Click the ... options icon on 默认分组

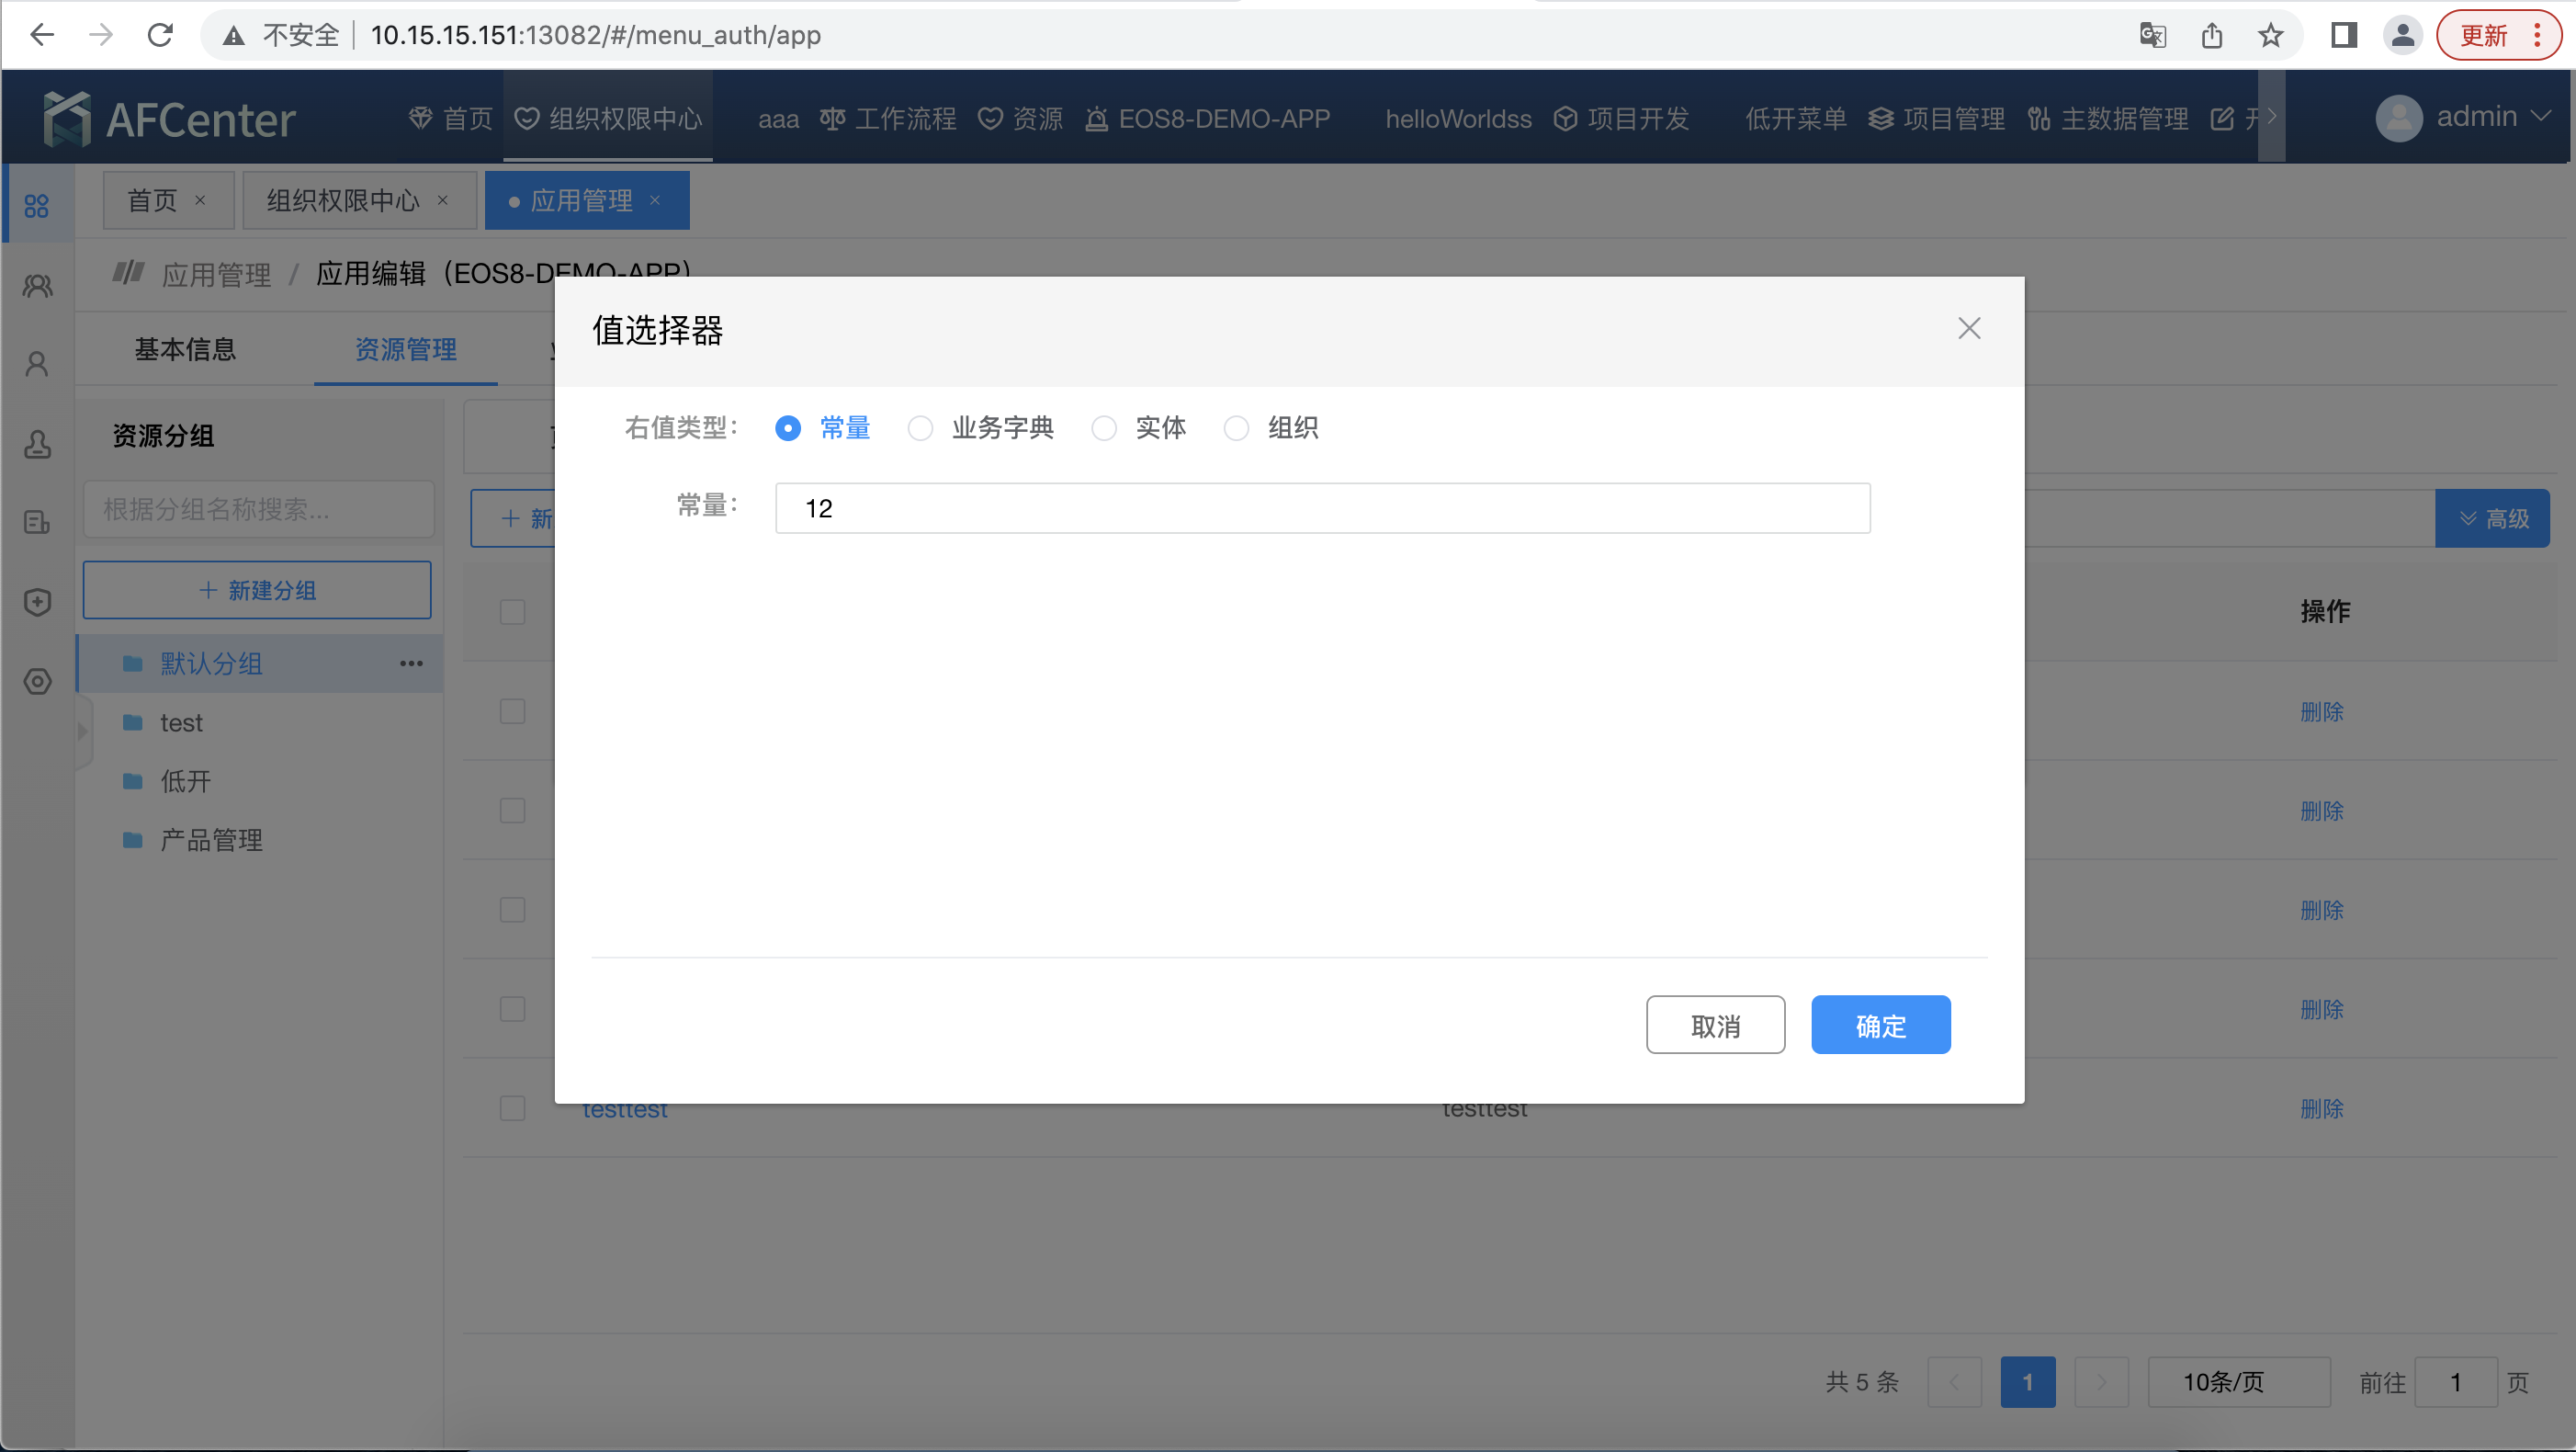coord(411,663)
